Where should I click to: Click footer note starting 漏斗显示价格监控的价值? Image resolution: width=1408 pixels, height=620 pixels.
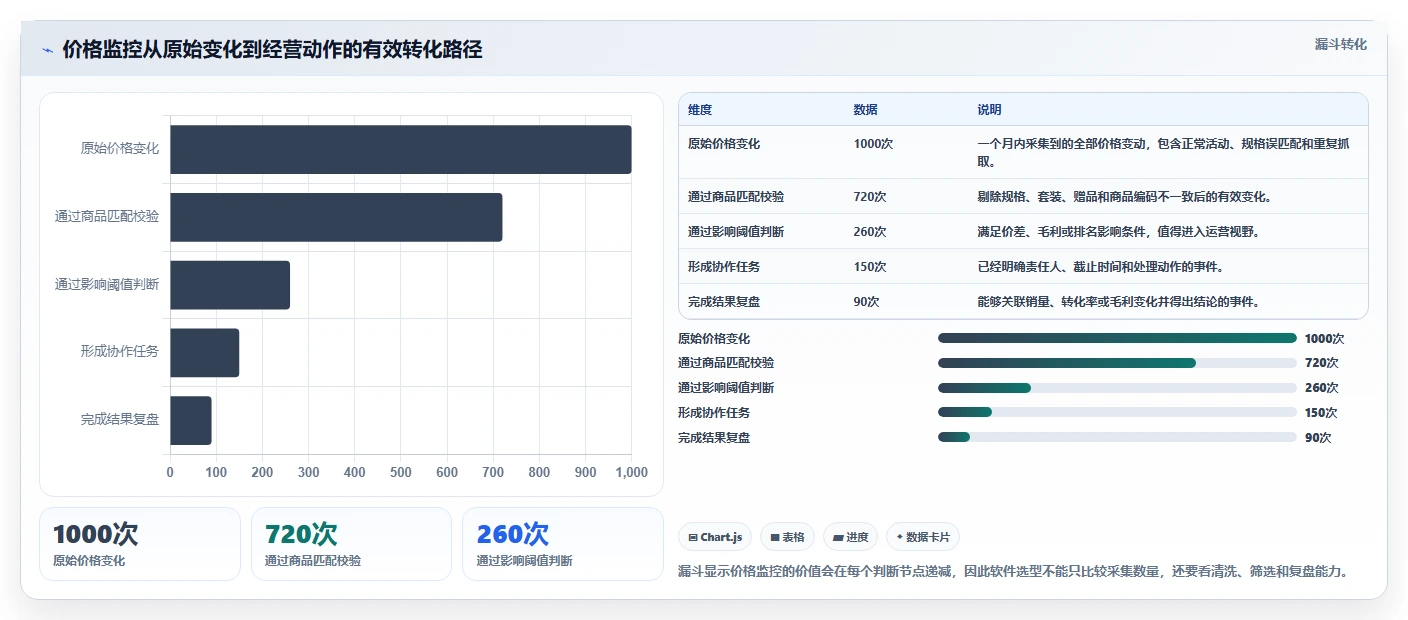pos(1014,572)
